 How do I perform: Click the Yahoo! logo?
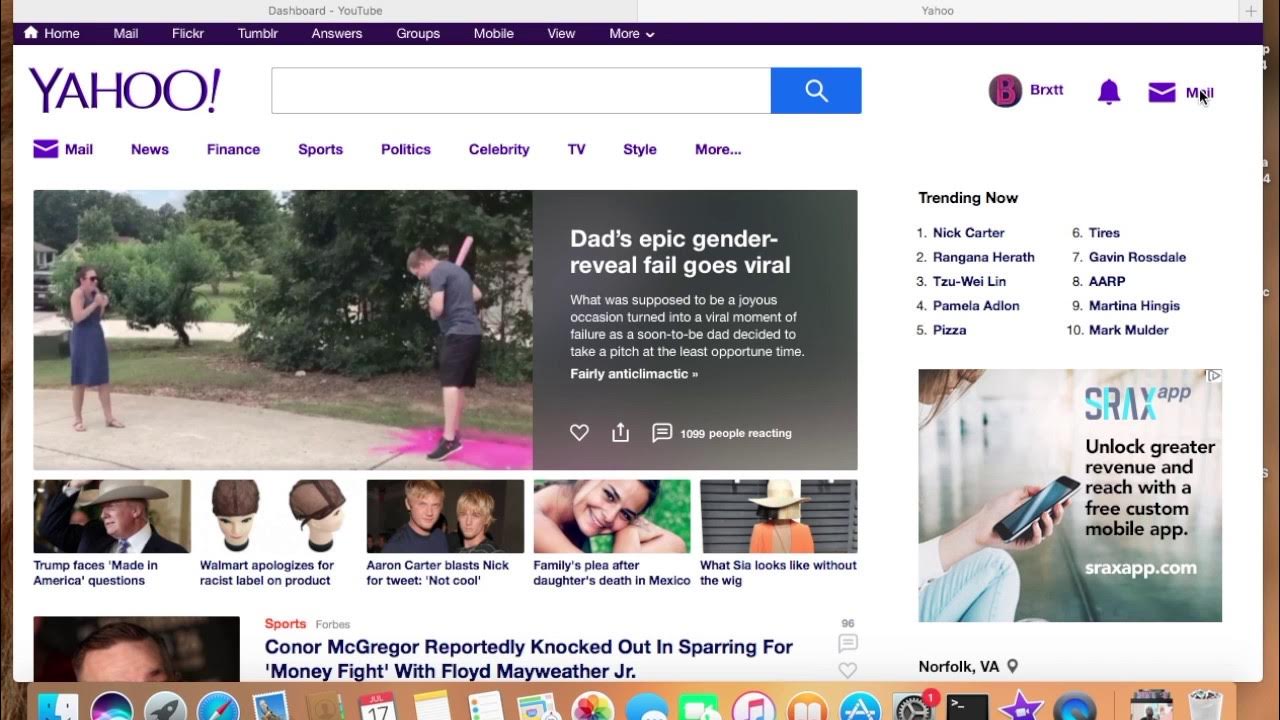pos(125,91)
